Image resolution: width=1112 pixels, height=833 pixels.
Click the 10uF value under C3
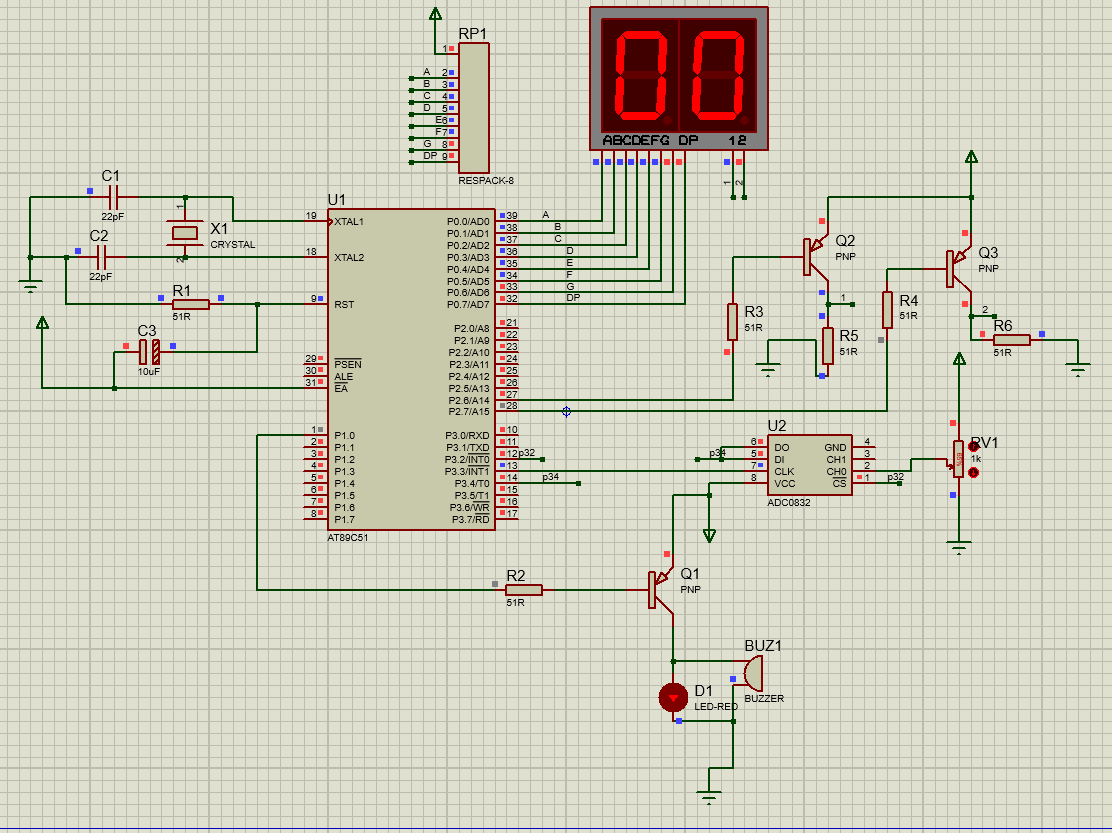pos(149,371)
